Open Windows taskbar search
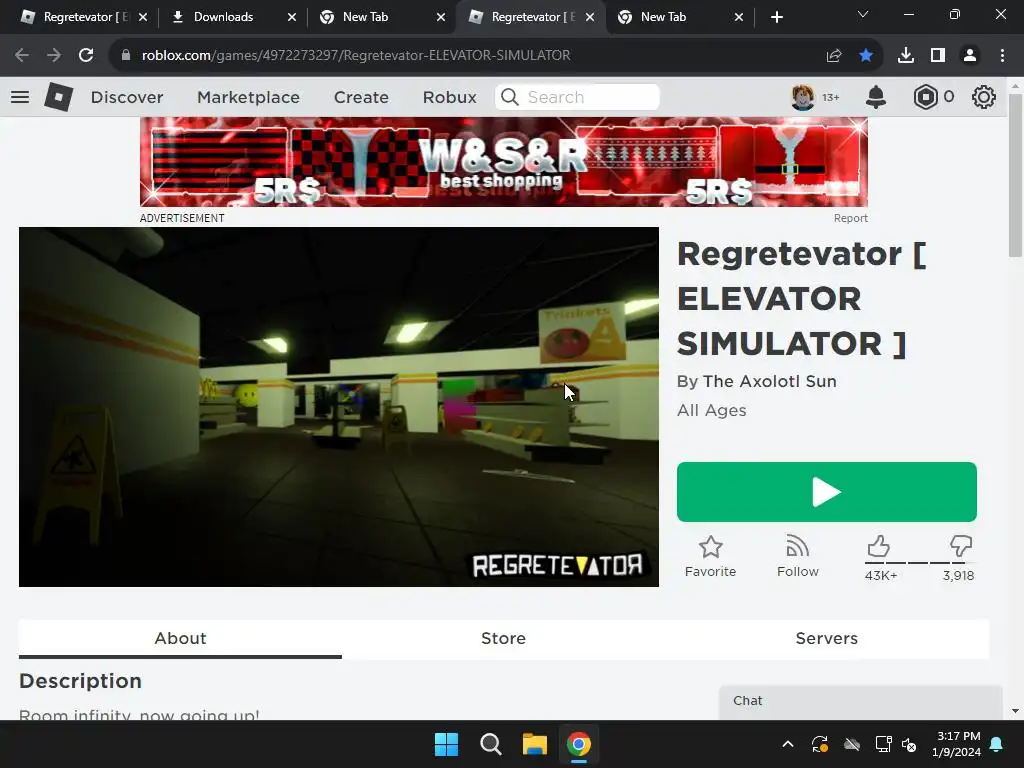Screen dimensions: 1024x768 [490, 744]
